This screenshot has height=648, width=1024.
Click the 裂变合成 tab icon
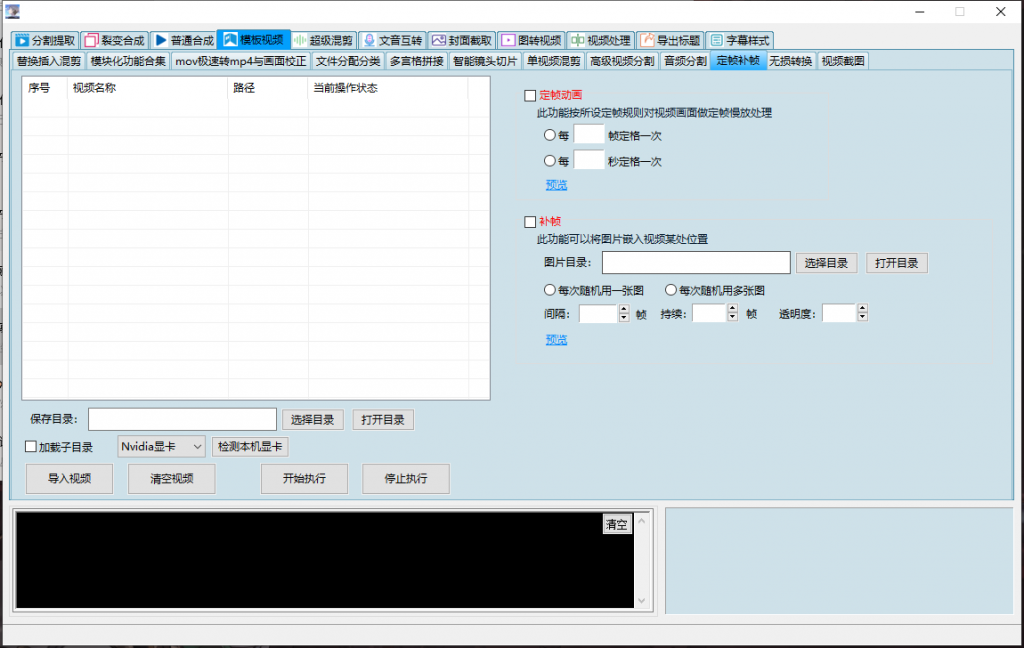click(x=91, y=41)
